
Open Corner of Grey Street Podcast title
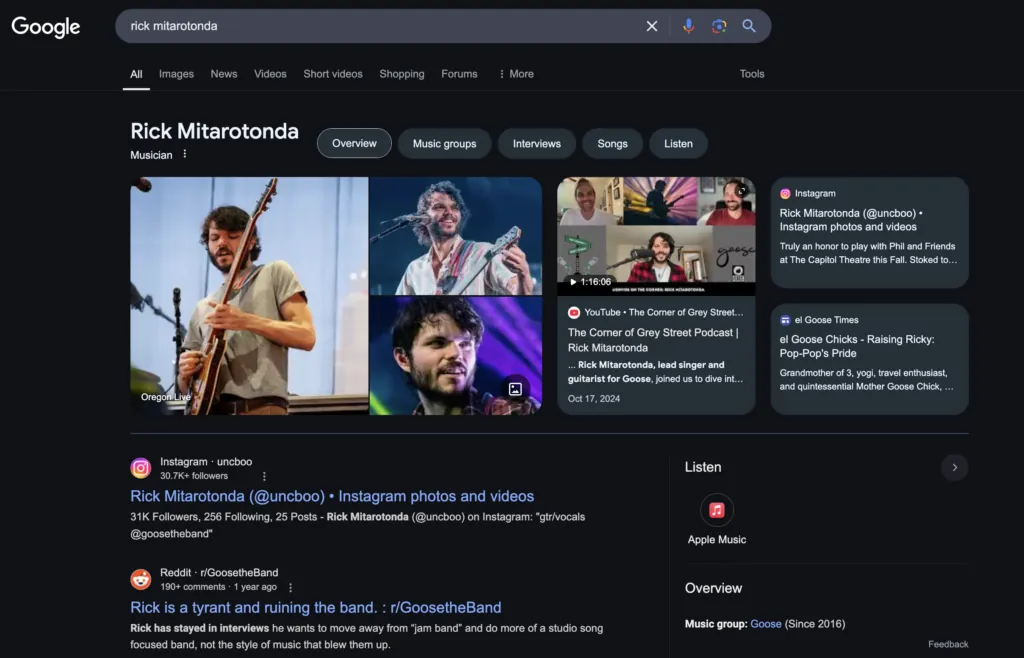pyautogui.click(x=653, y=340)
